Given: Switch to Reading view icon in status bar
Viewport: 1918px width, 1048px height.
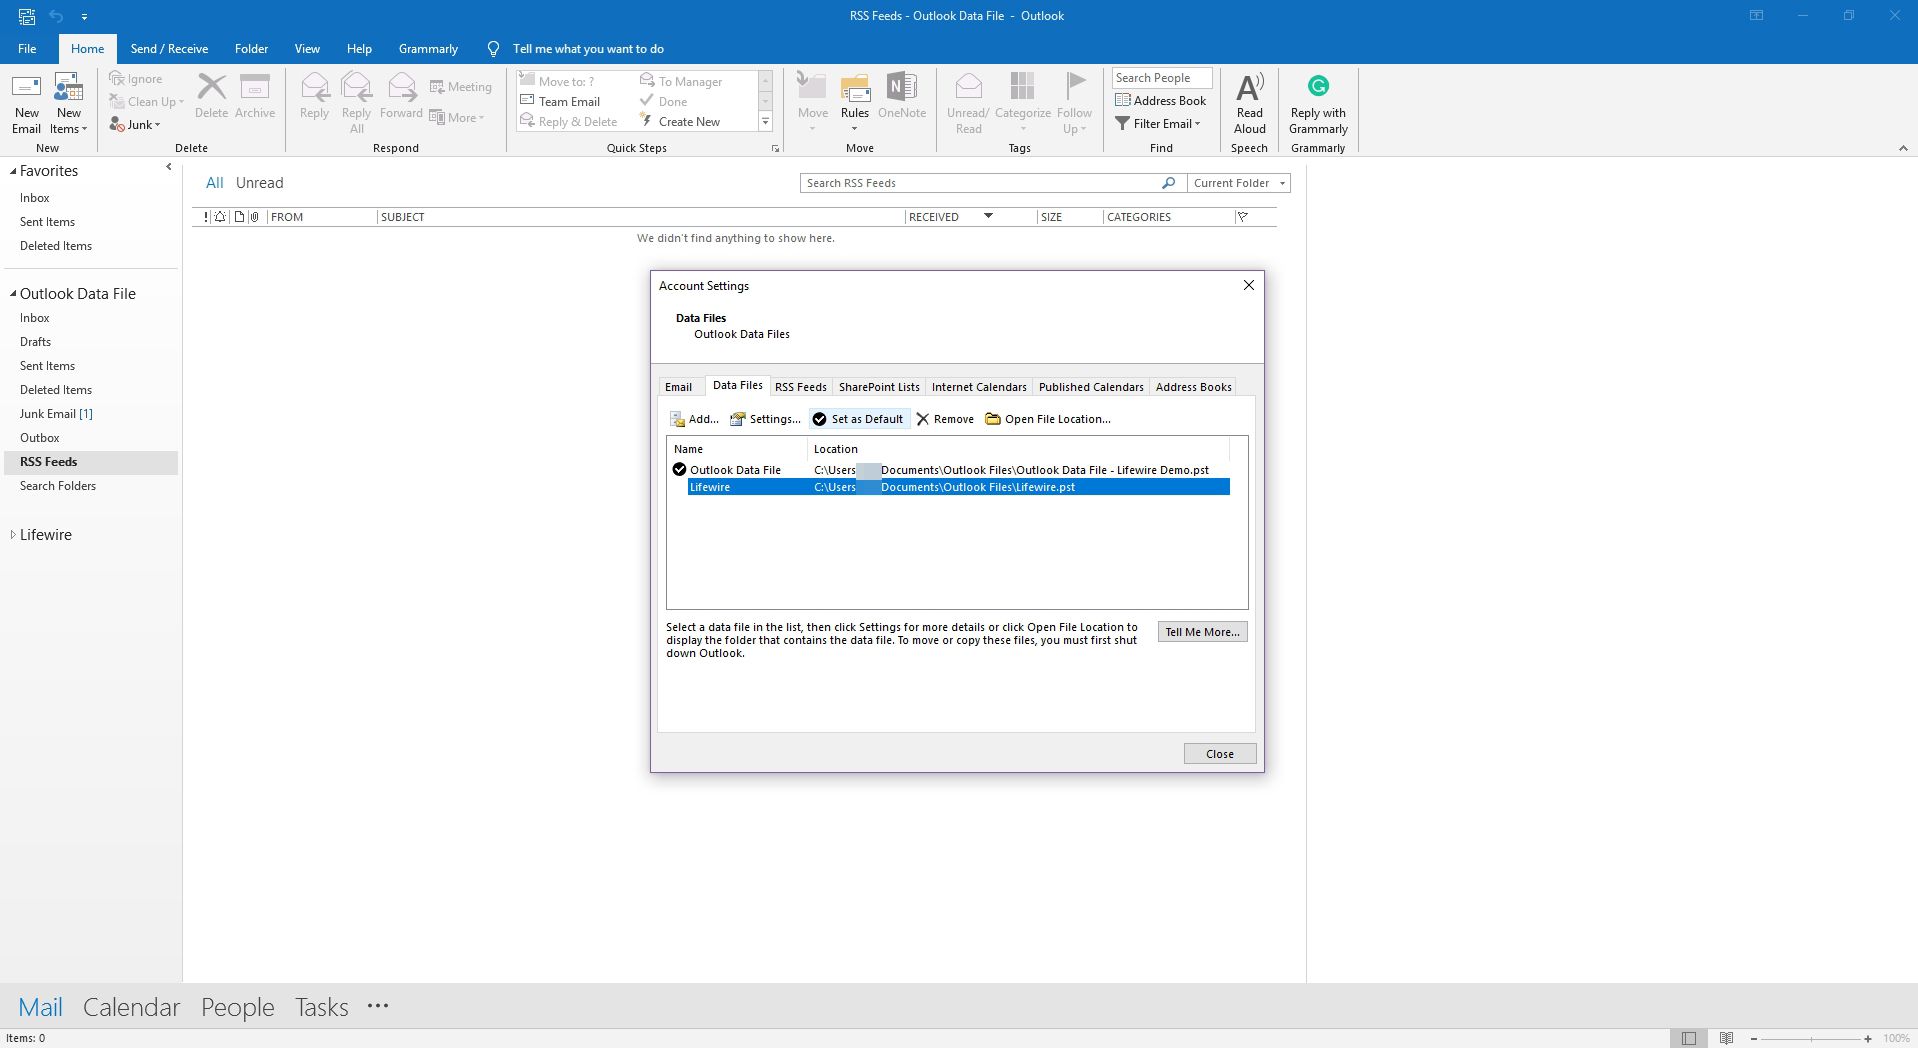Looking at the screenshot, I should click(1727, 1038).
